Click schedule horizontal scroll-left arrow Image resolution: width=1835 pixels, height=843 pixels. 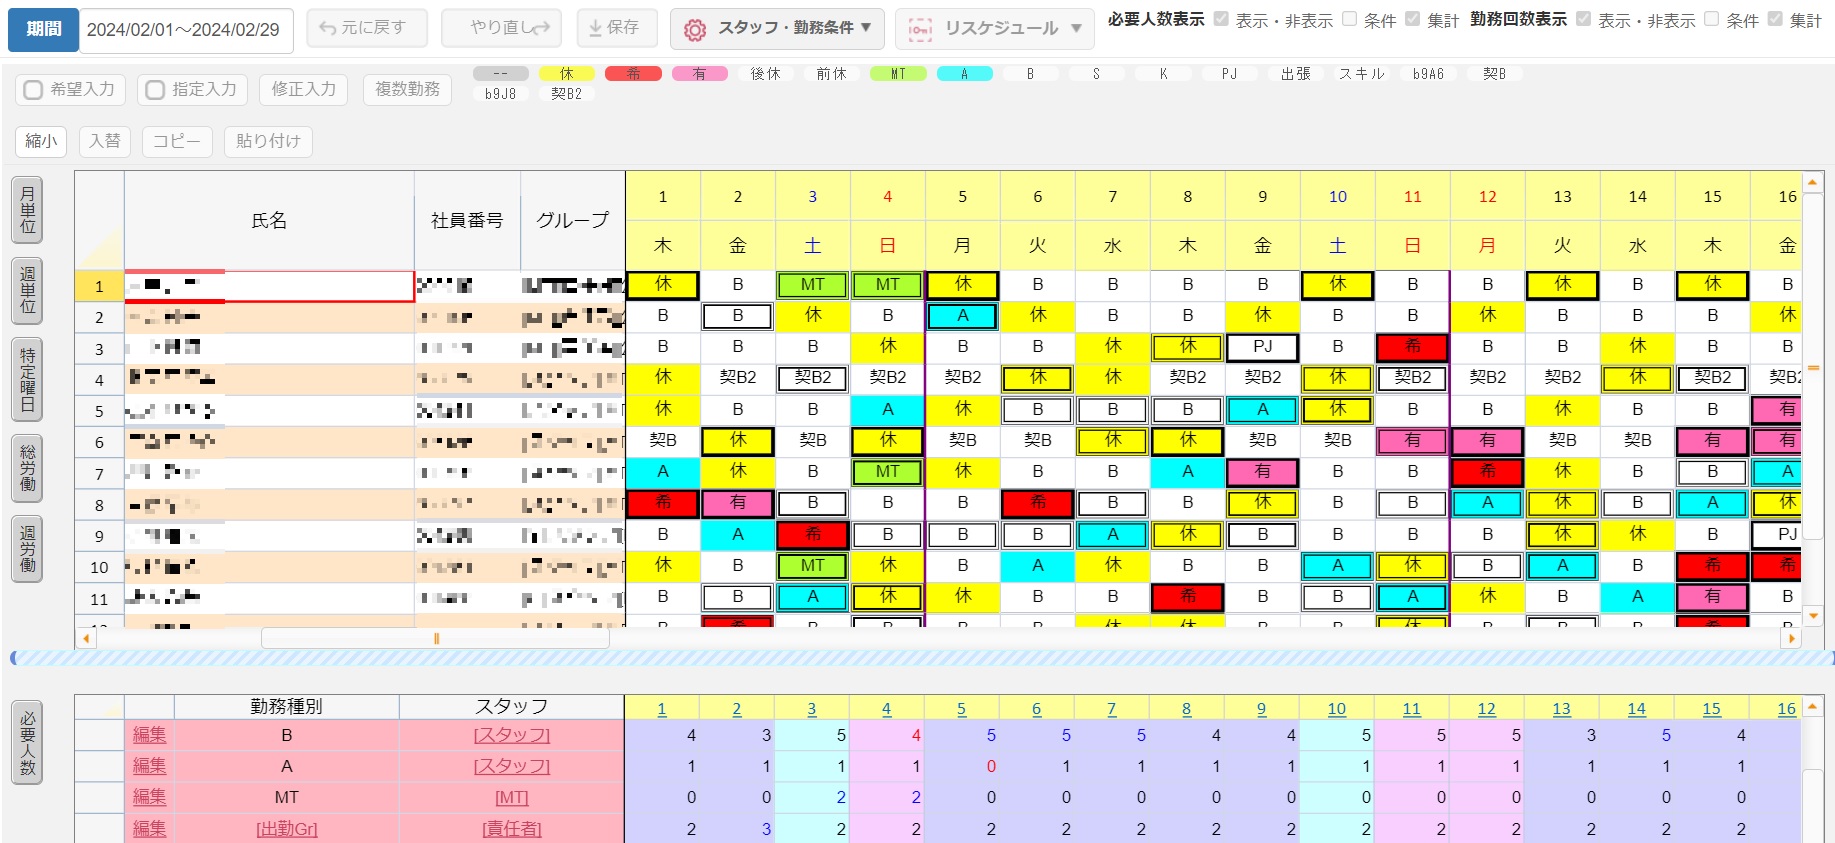pos(86,638)
